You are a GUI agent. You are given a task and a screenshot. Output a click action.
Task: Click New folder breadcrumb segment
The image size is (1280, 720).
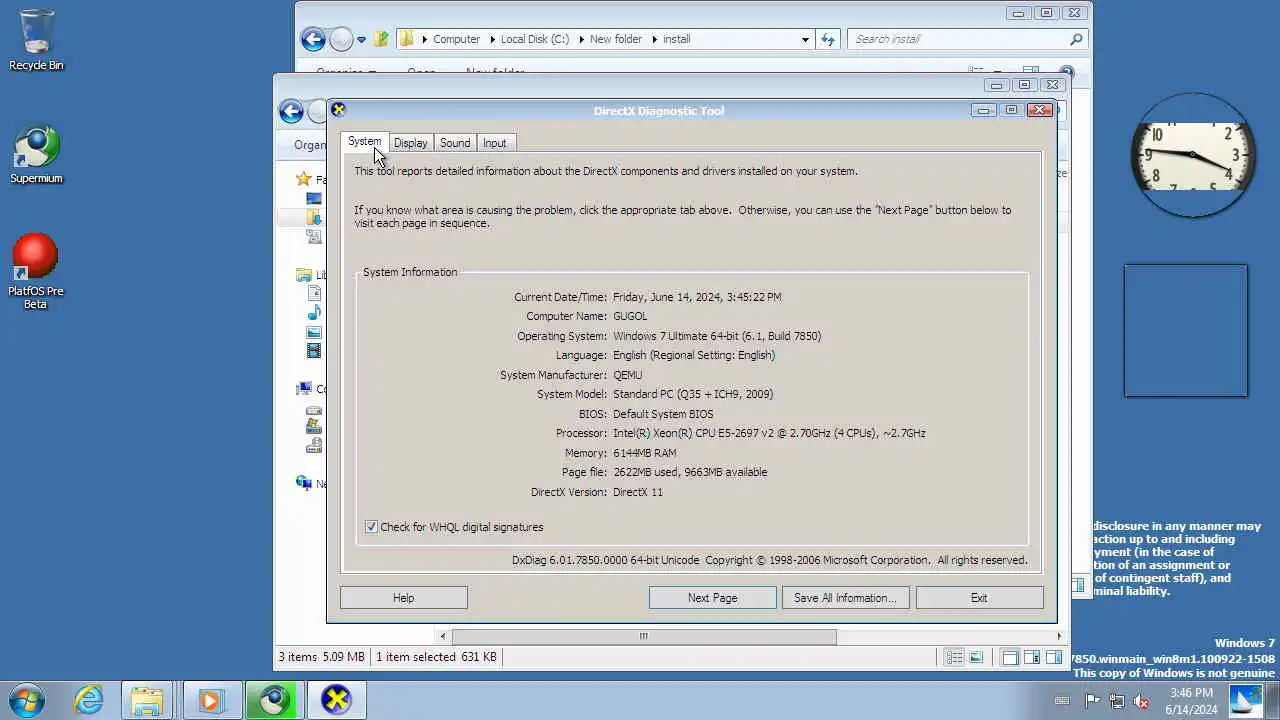click(616, 39)
